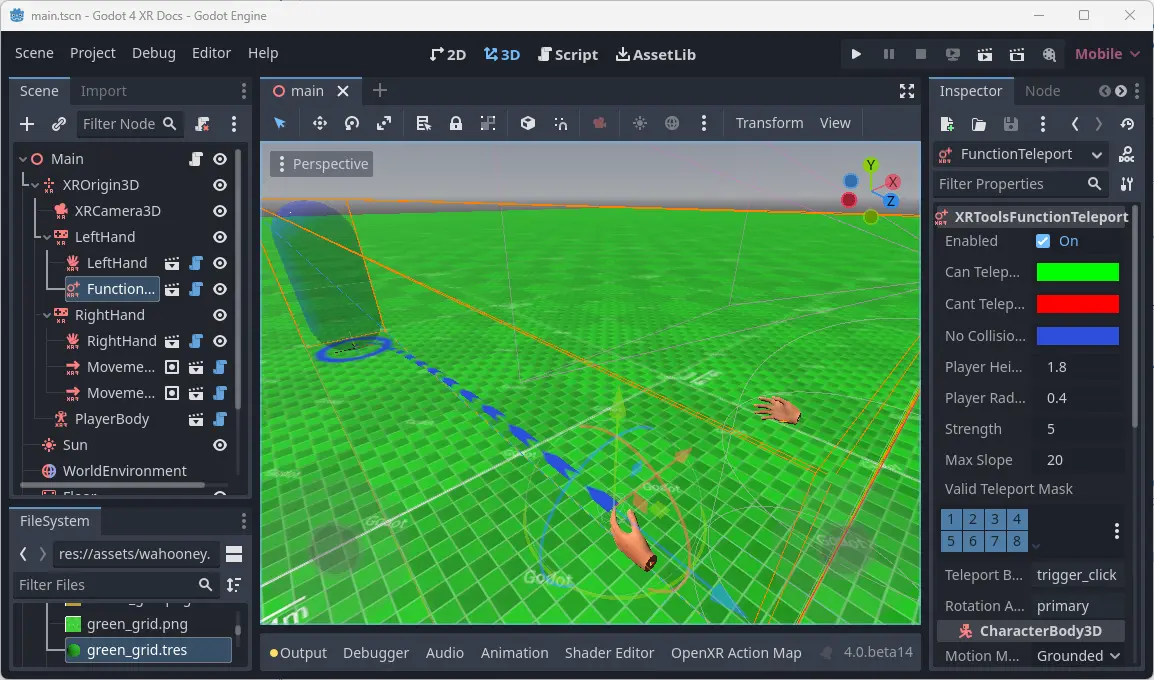The image size is (1154, 680).
Task: Select the Move tool in the 3D toolbar
Action: 320,123
